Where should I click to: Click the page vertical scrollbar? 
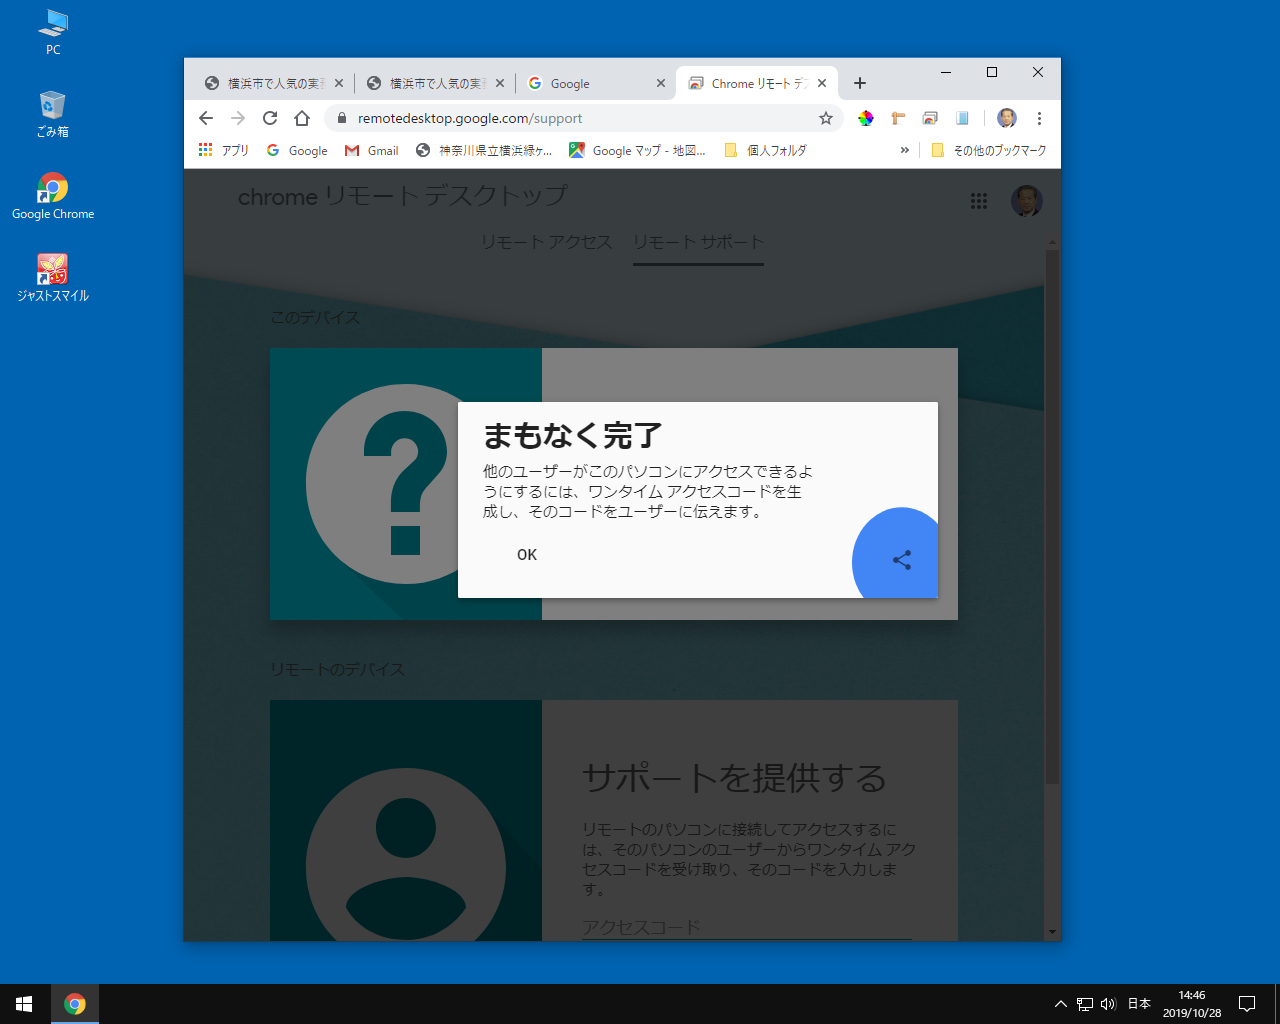click(1052, 515)
